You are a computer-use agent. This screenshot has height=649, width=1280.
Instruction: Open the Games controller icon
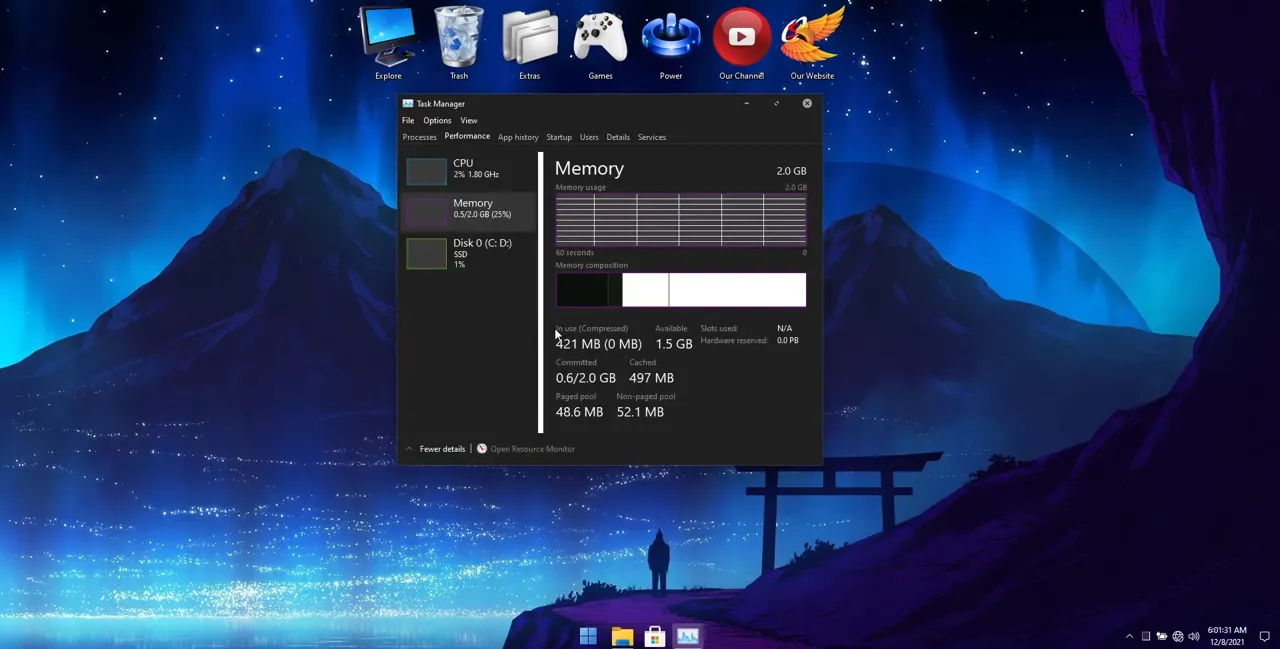coord(600,38)
